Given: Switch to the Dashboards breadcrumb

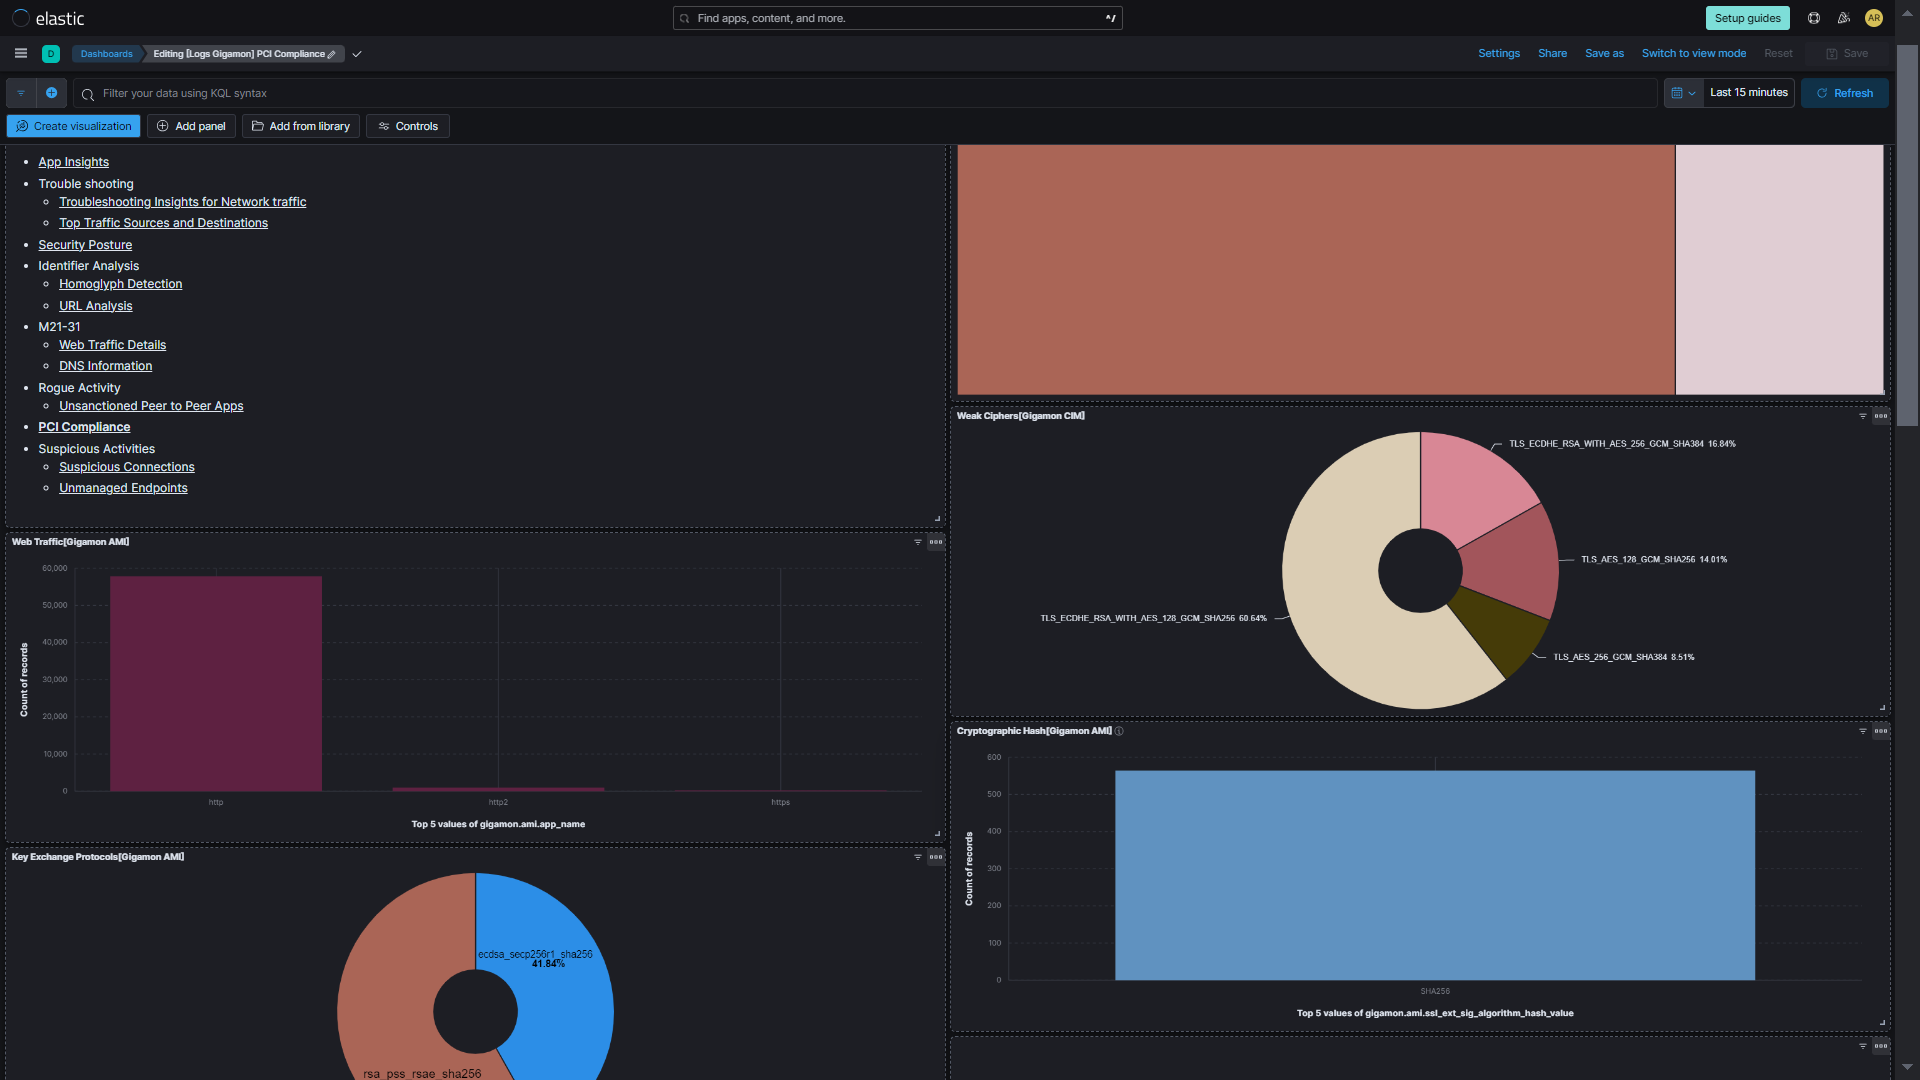Looking at the screenshot, I should point(106,54).
